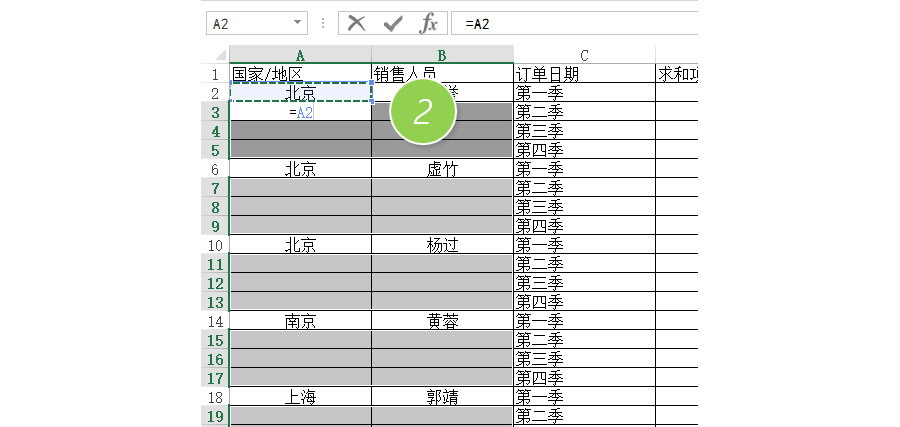
Task: Click cell C4 containing 第三季
Action: click(584, 131)
